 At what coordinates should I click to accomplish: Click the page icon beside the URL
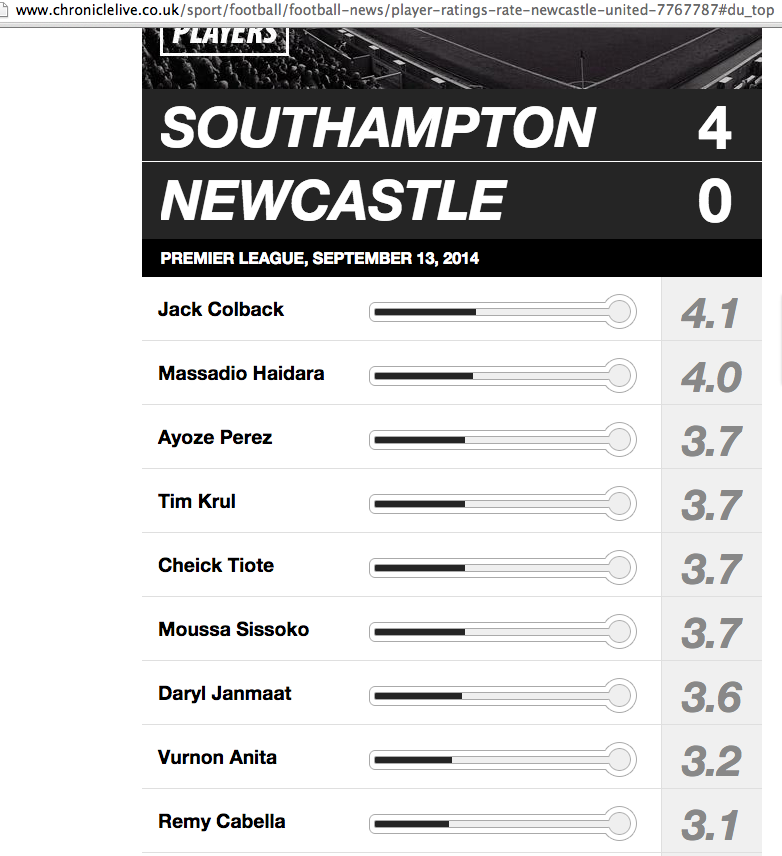click(3, 10)
